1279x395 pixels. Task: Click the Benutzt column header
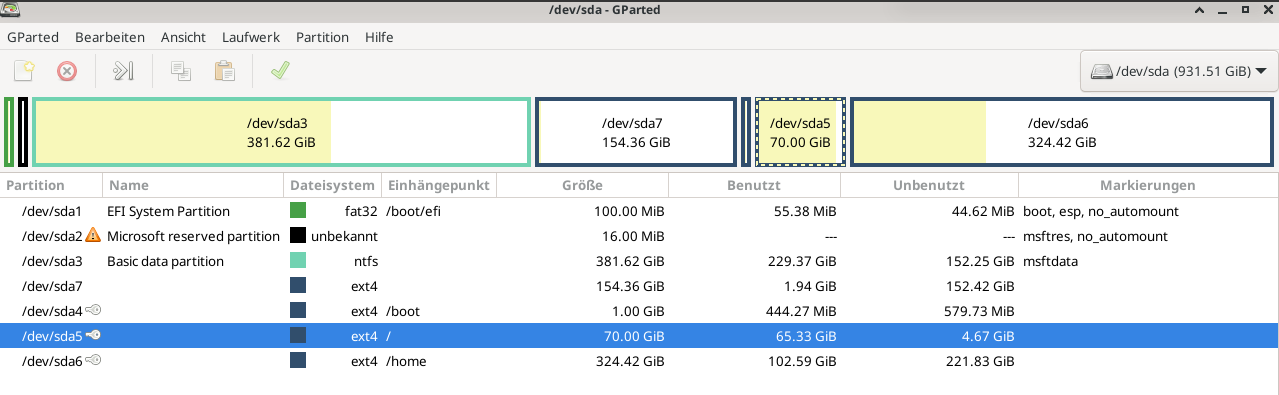755,185
